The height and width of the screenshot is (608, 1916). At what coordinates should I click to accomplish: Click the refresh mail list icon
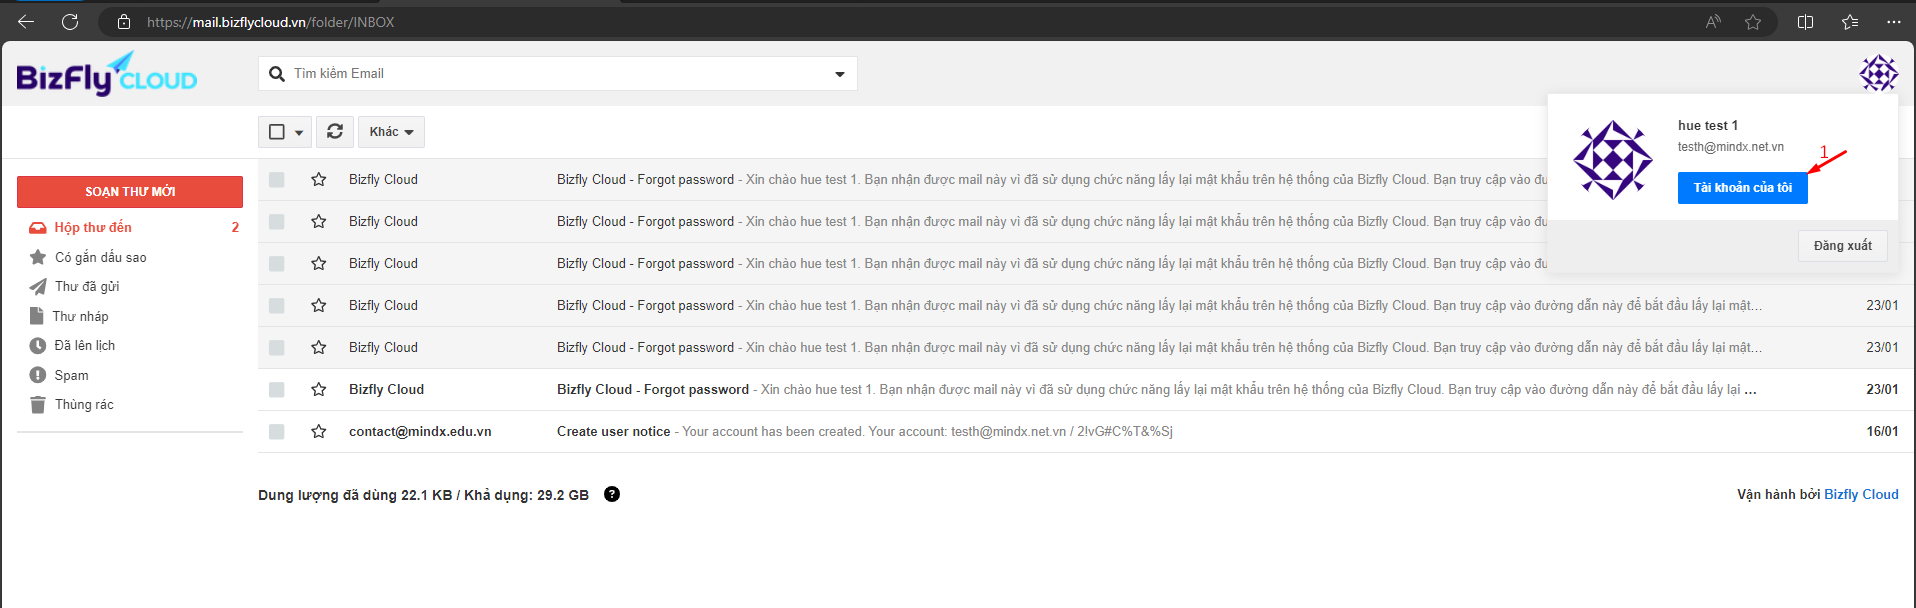[x=335, y=132]
